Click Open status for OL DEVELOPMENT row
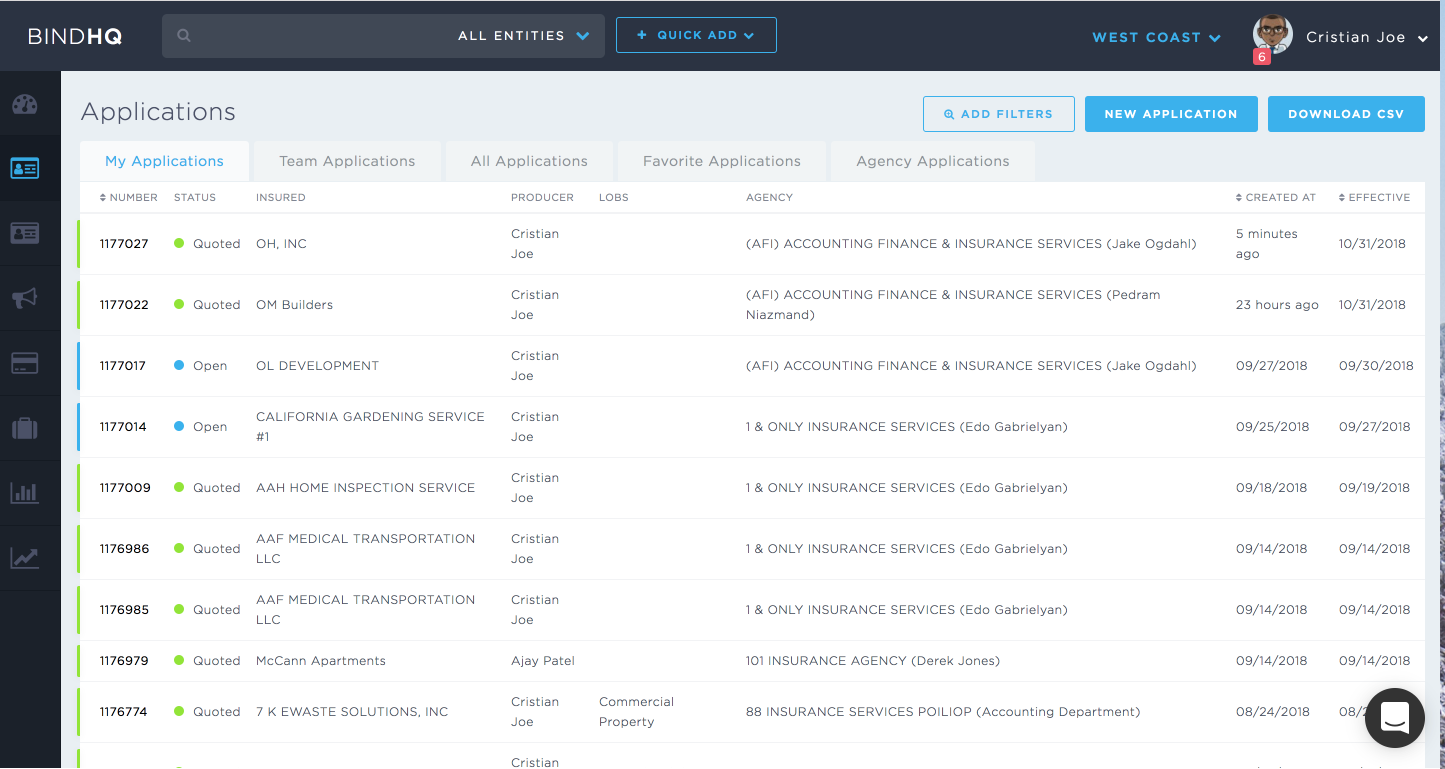 [201, 366]
